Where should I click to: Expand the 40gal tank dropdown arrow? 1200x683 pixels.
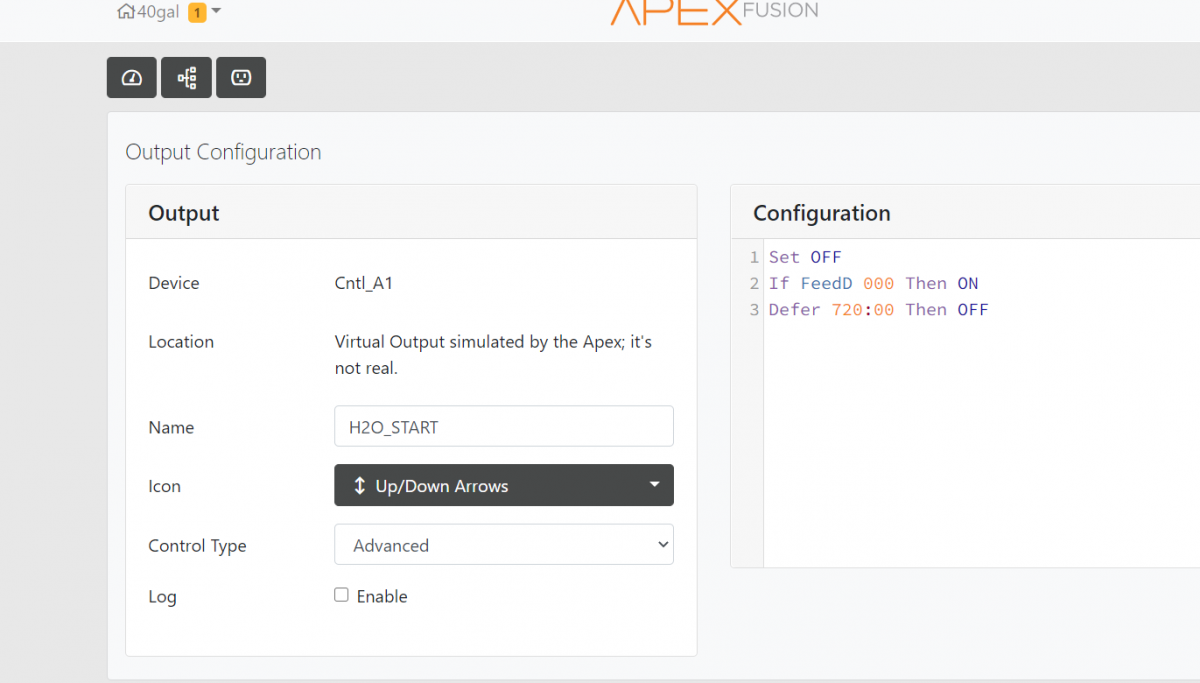[x=217, y=11]
